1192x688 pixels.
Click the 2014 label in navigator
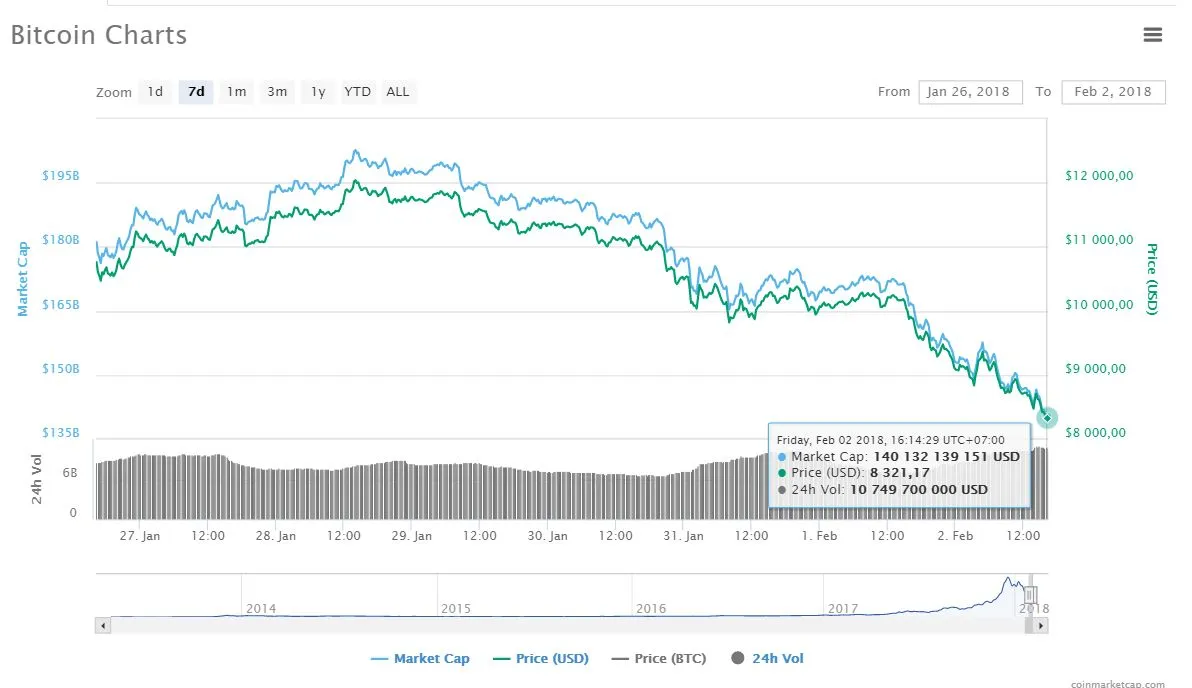click(261, 608)
